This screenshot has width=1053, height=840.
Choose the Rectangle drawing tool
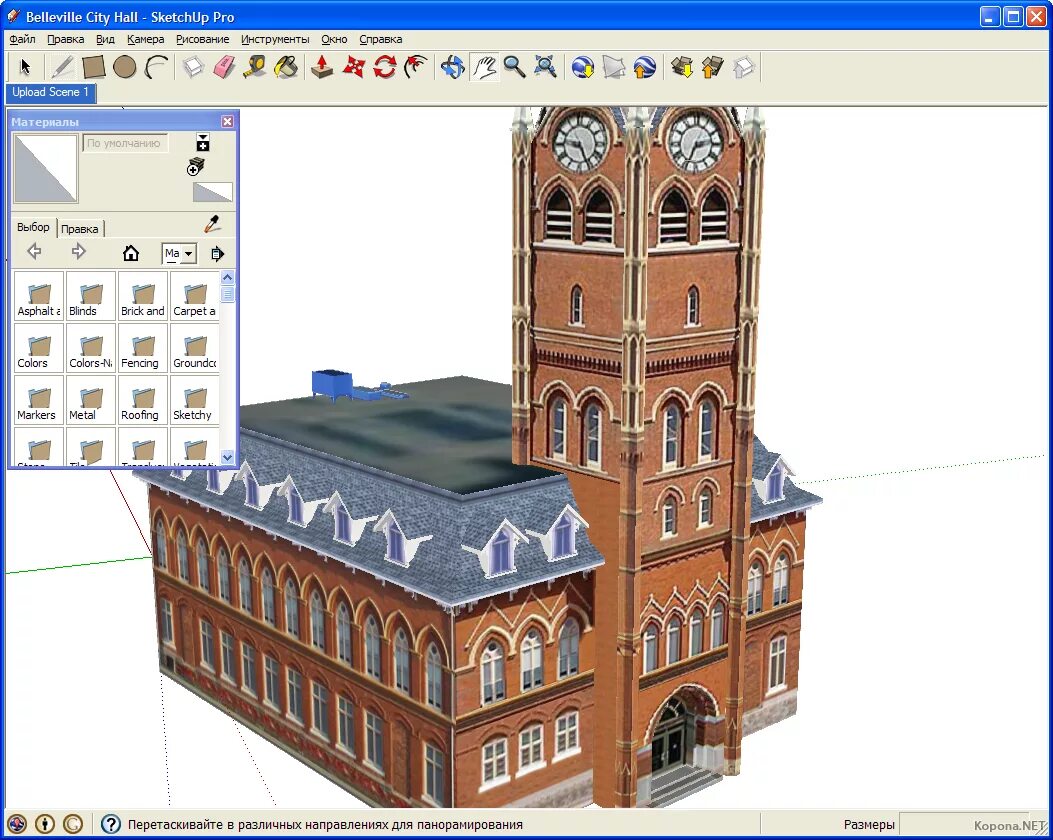tap(93, 67)
